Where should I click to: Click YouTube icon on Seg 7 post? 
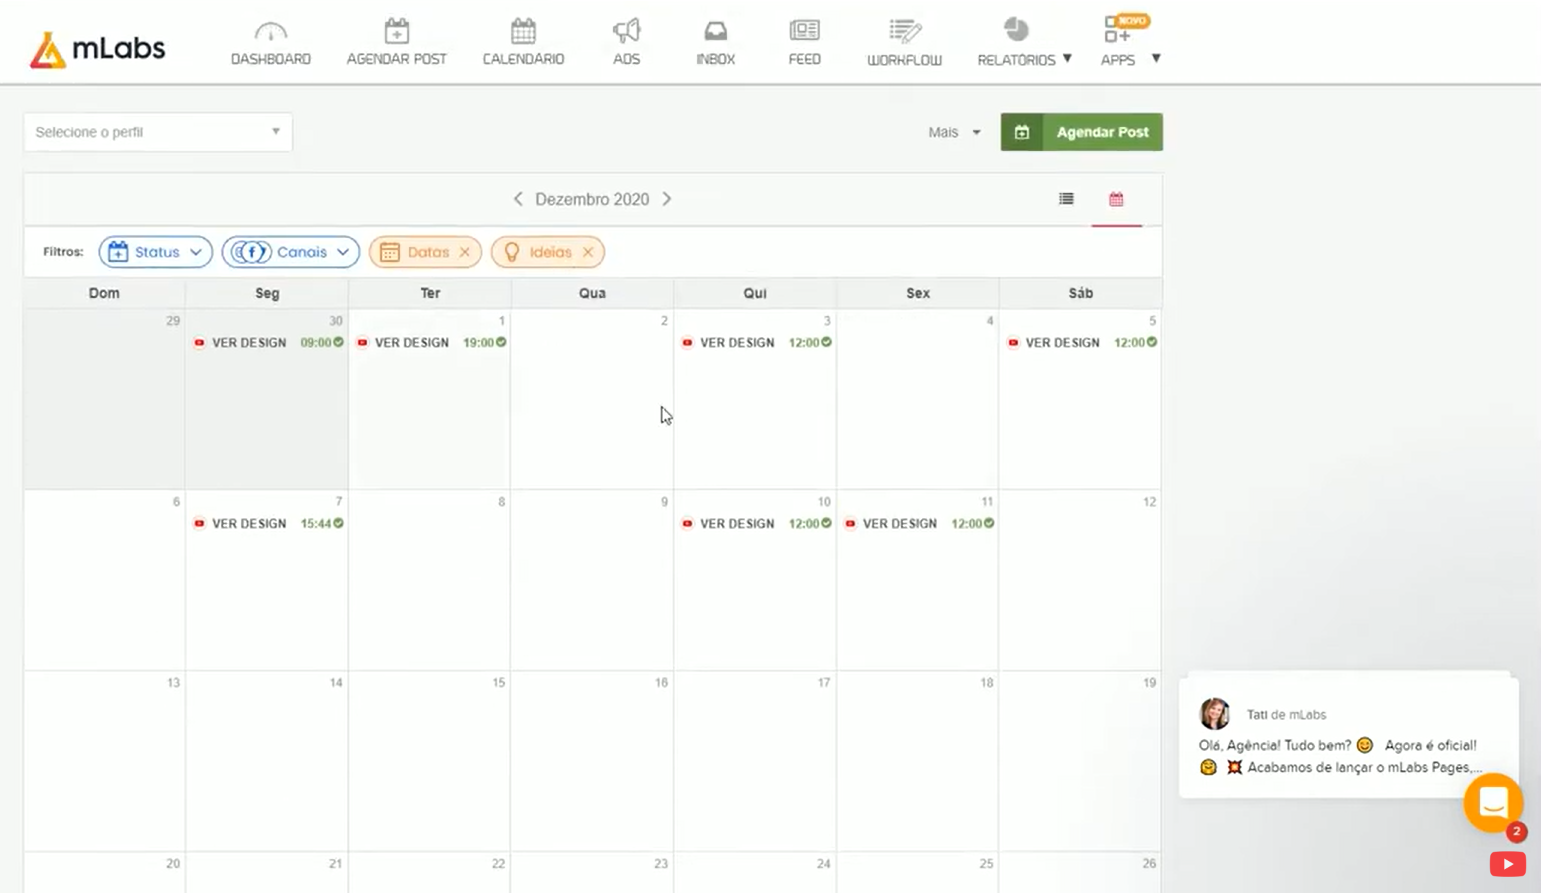pos(199,523)
